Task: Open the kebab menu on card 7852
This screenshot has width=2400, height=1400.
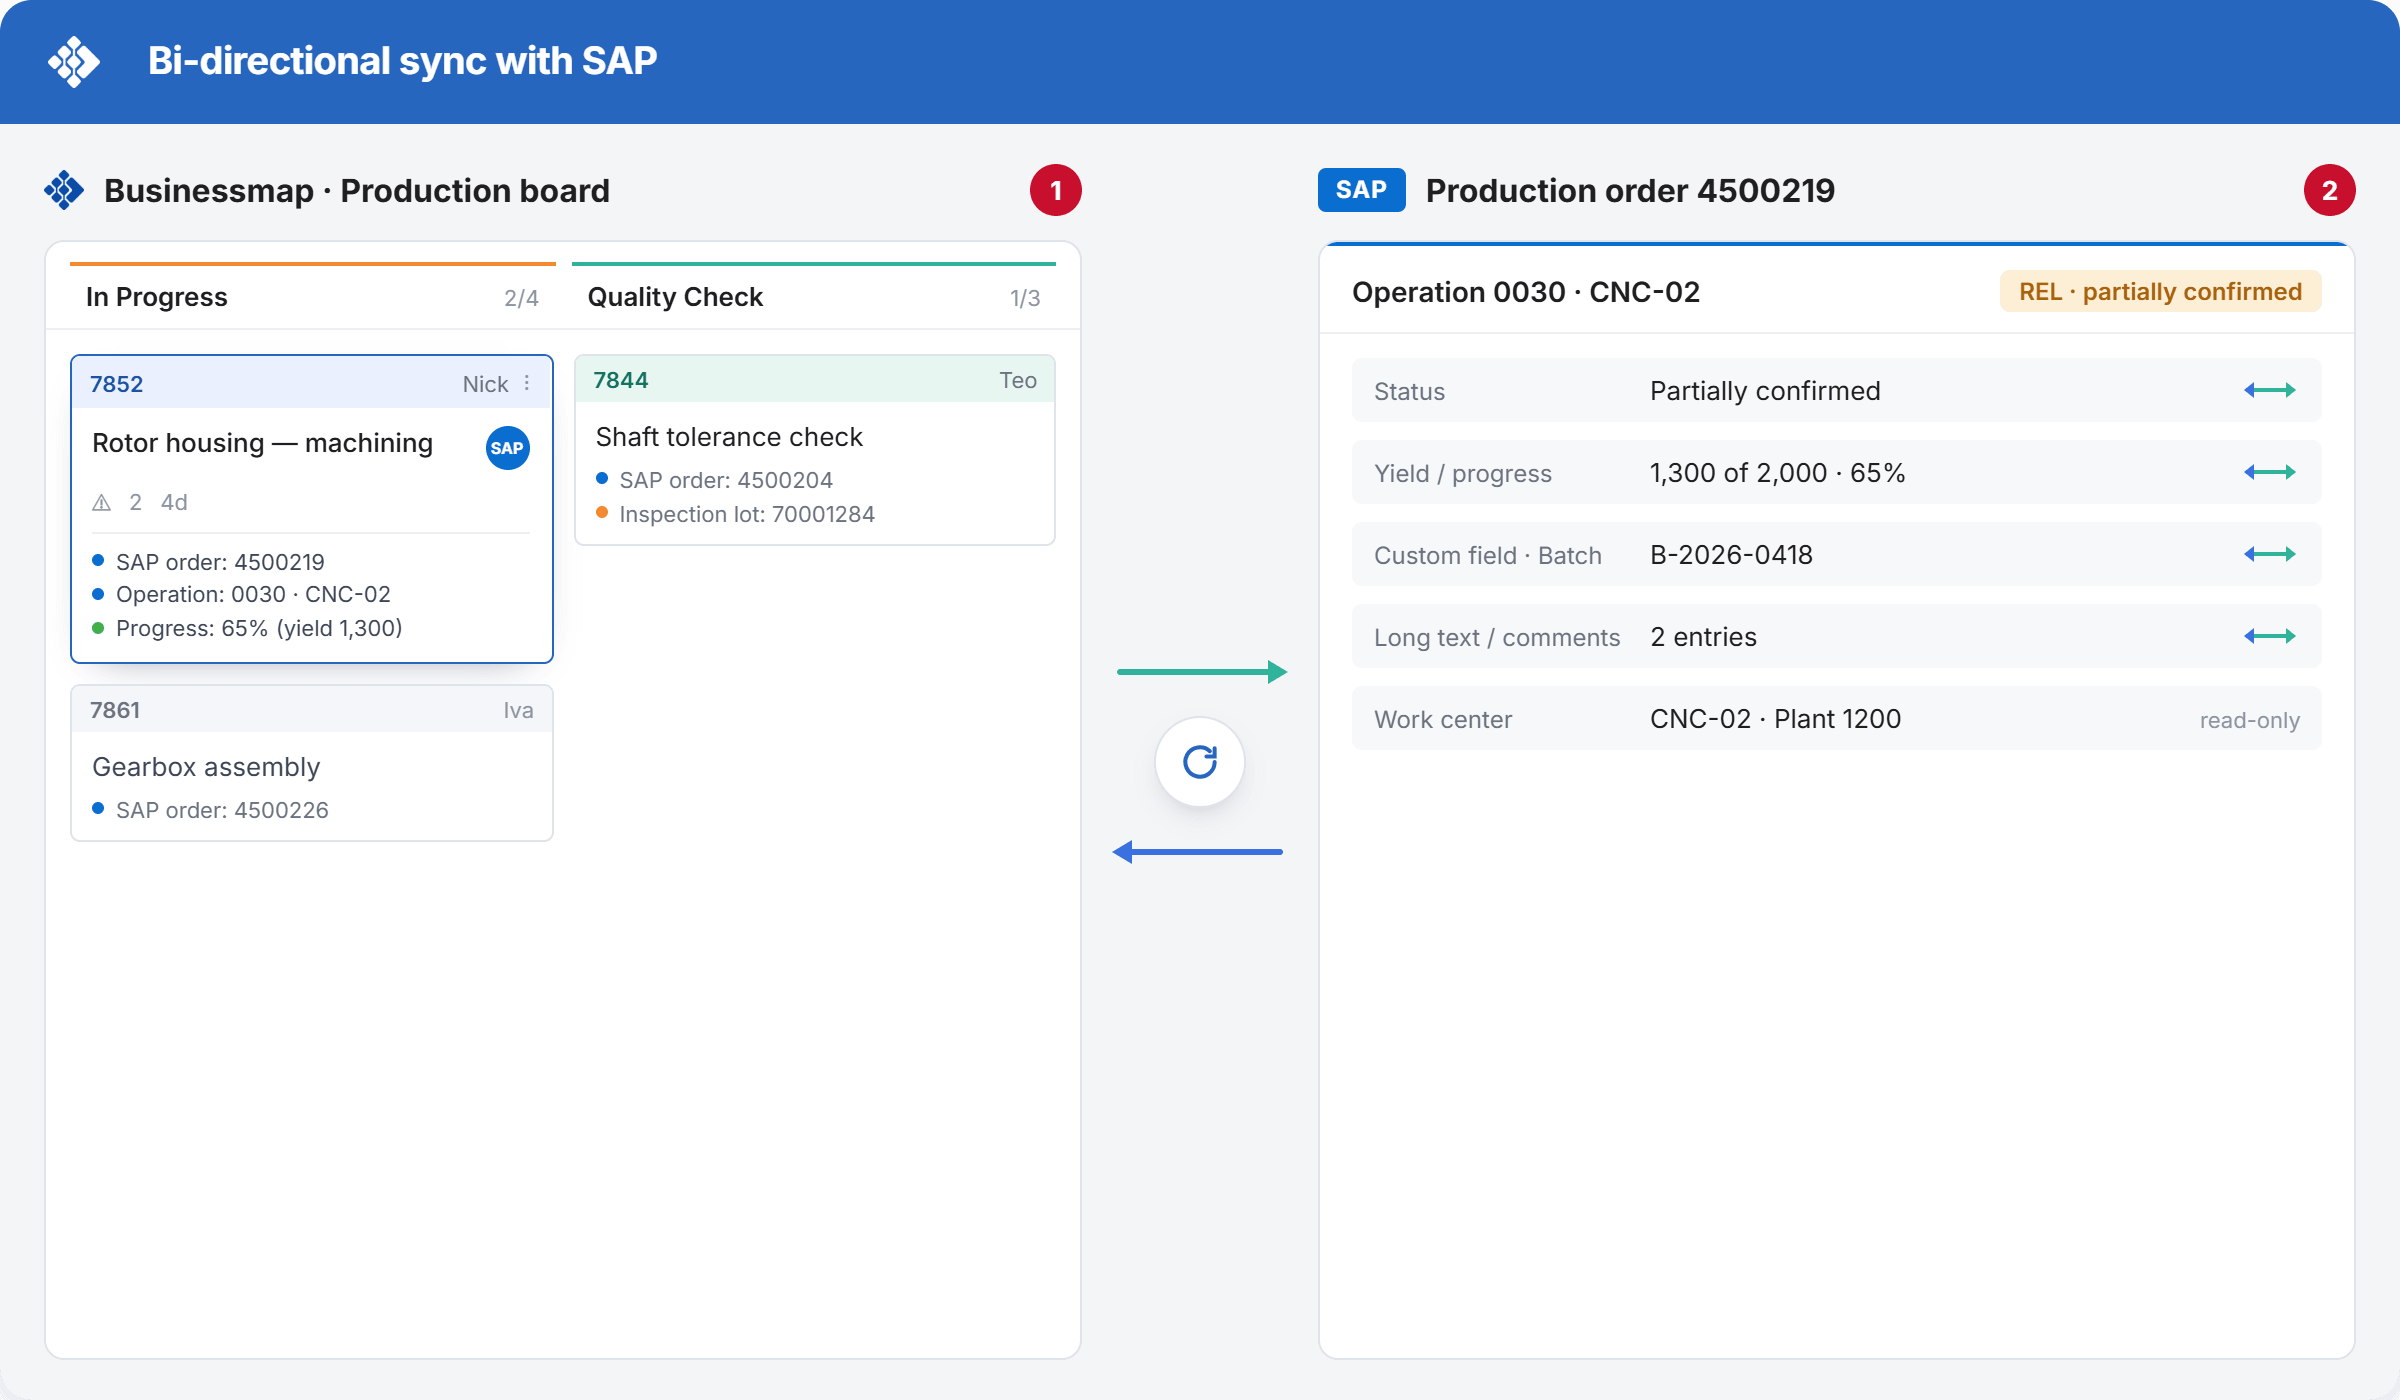Action: pyautogui.click(x=527, y=384)
